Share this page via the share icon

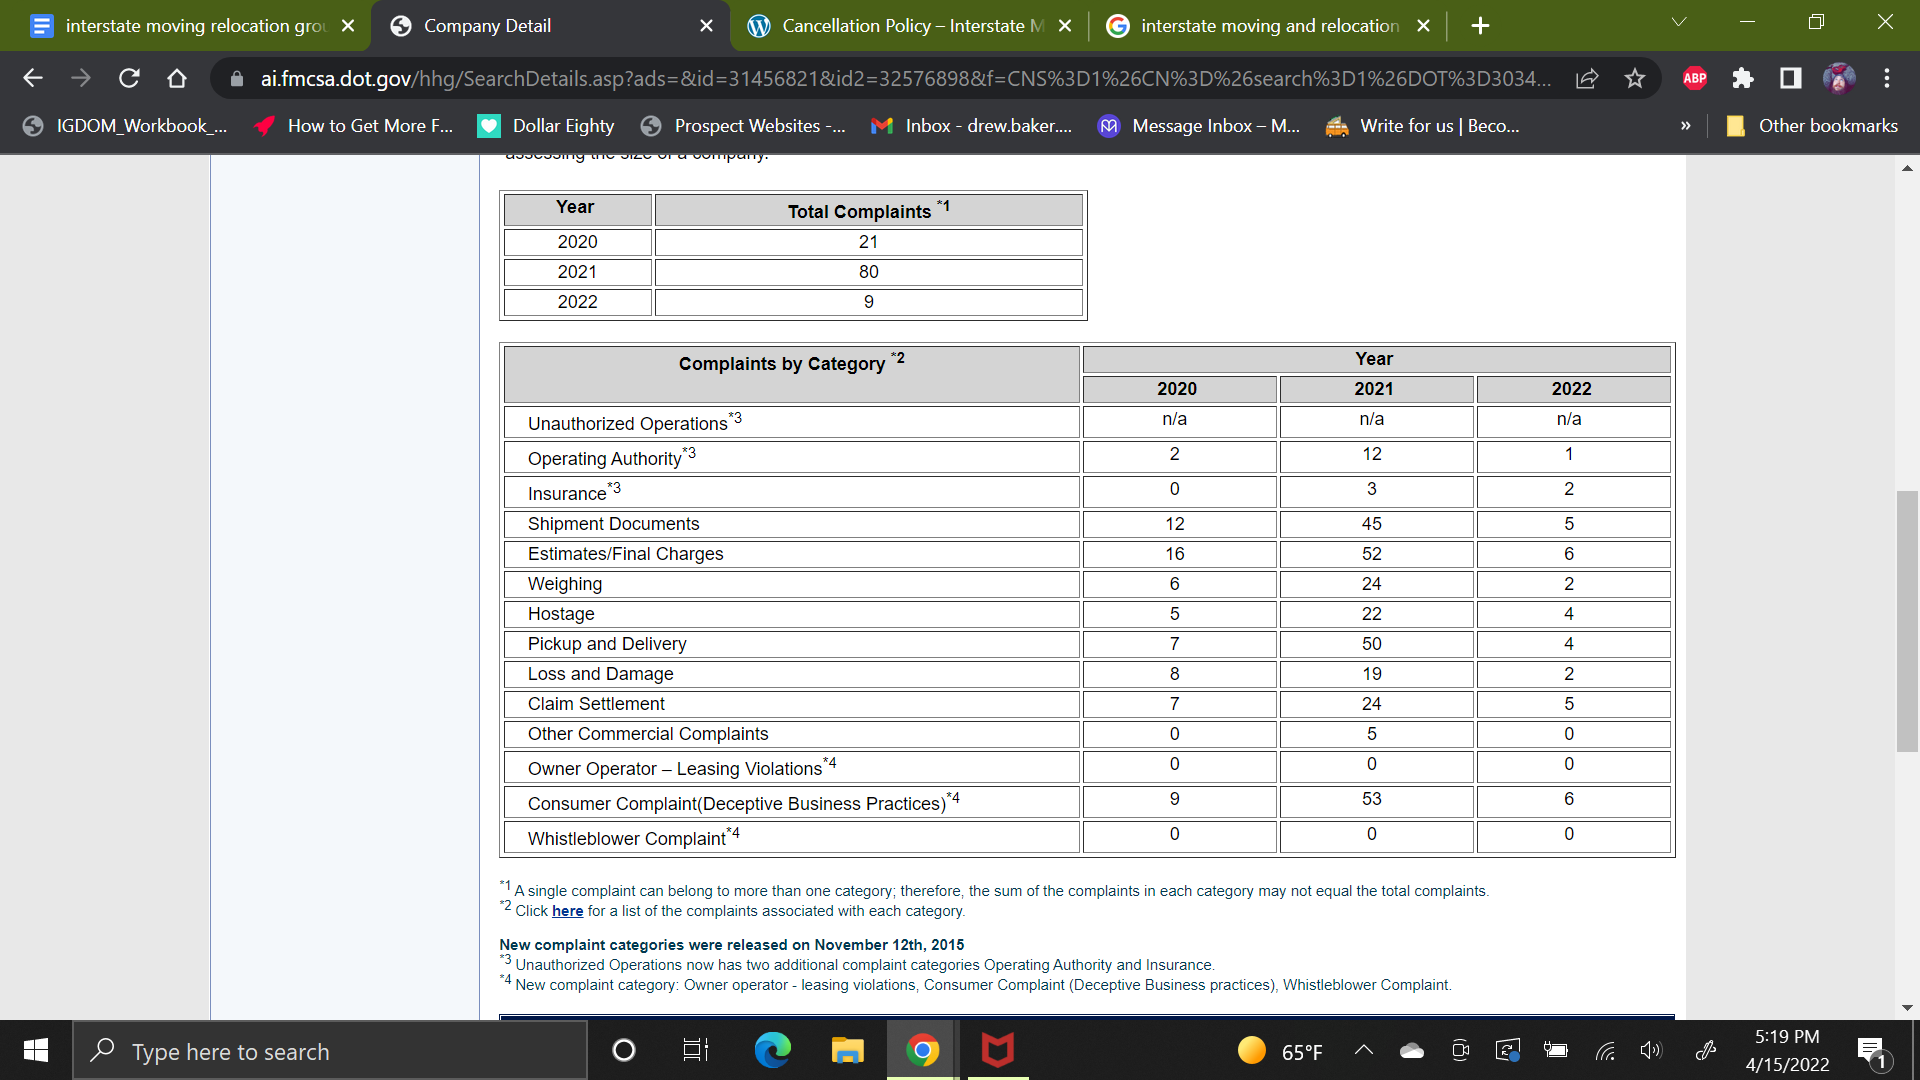(x=1587, y=78)
